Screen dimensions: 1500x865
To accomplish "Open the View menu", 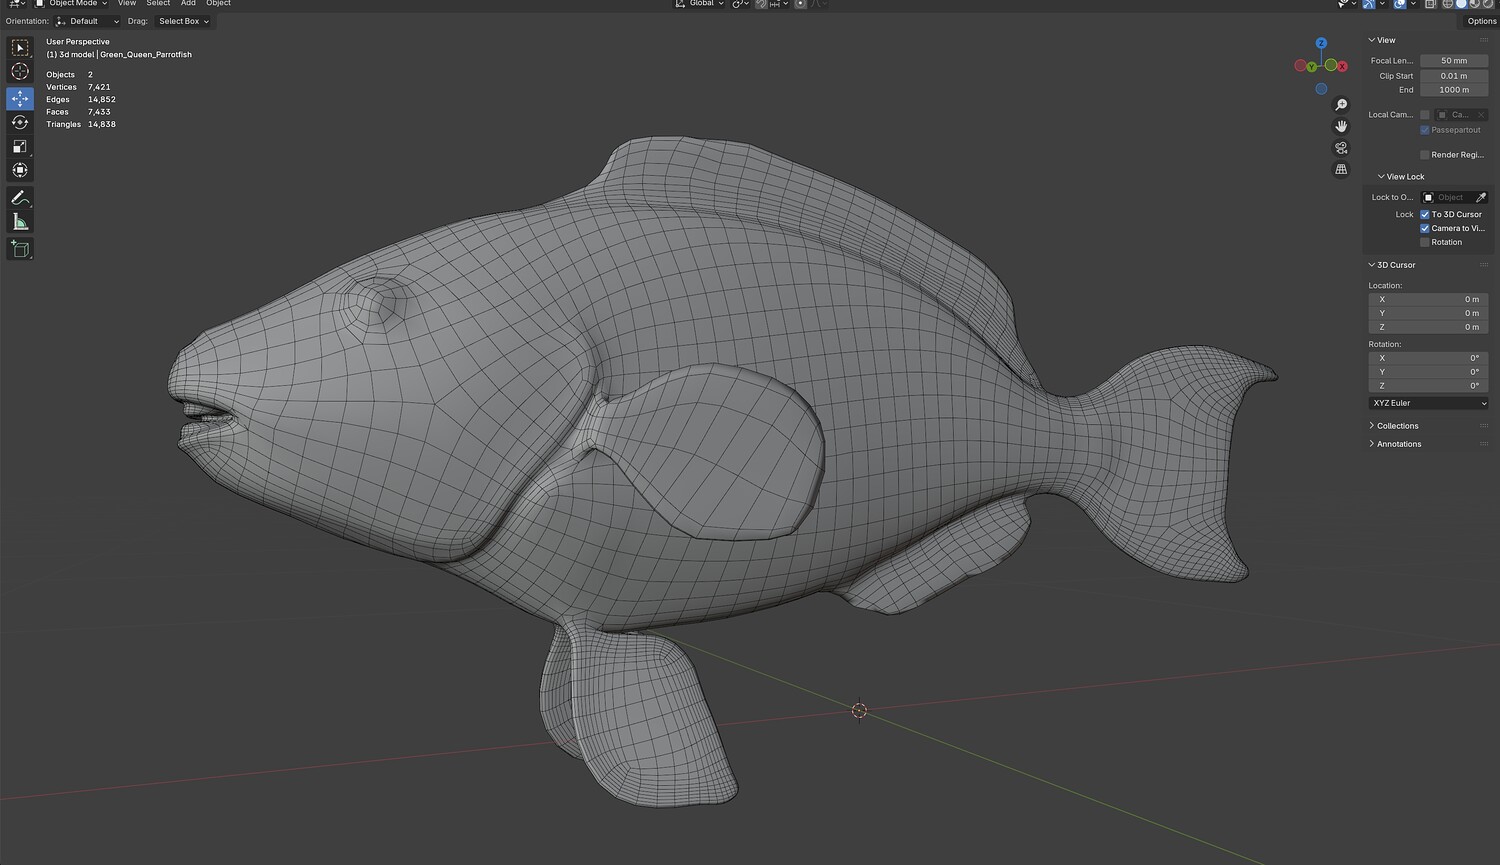I will point(127,4).
